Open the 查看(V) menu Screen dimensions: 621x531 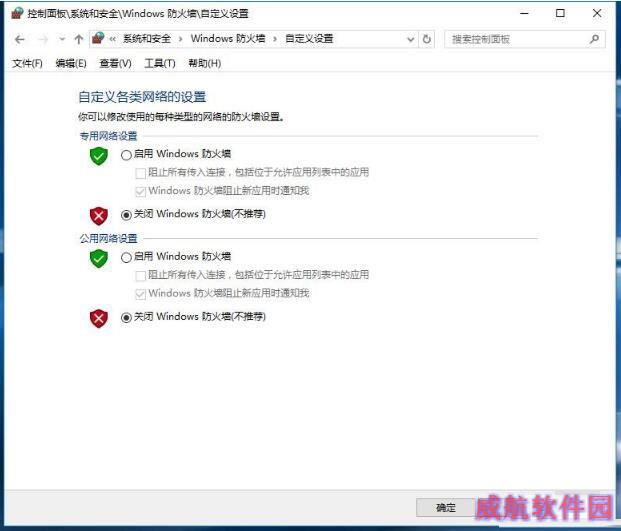[x=115, y=63]
